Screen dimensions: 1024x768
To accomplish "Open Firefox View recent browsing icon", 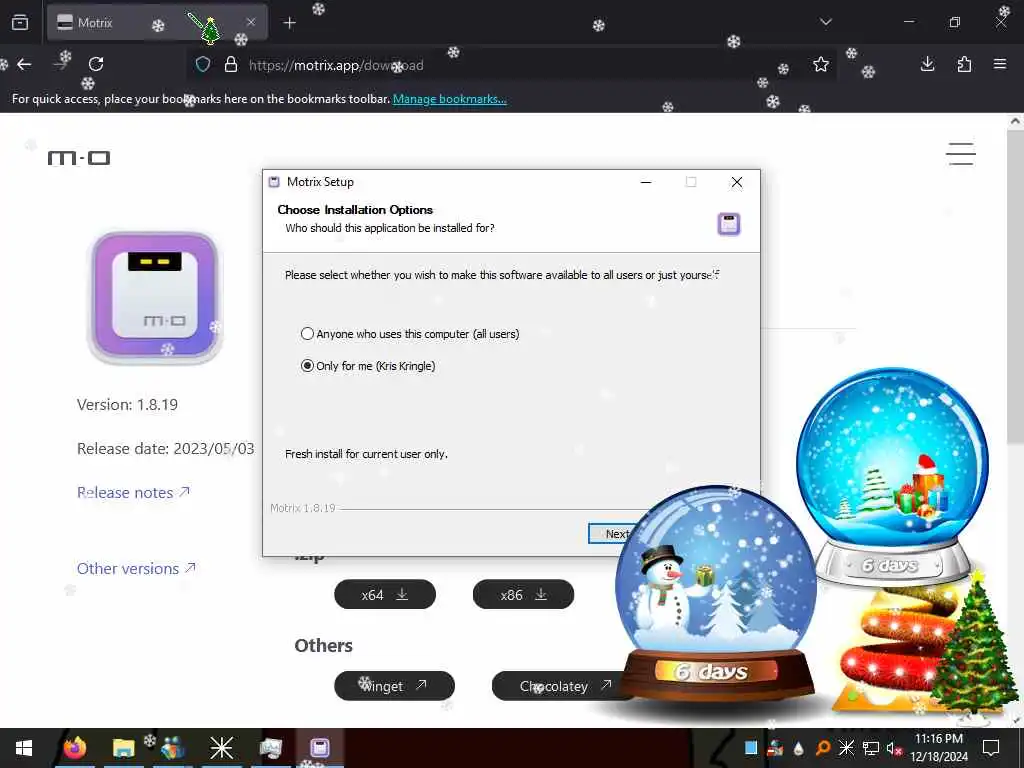I will [20, 22].
